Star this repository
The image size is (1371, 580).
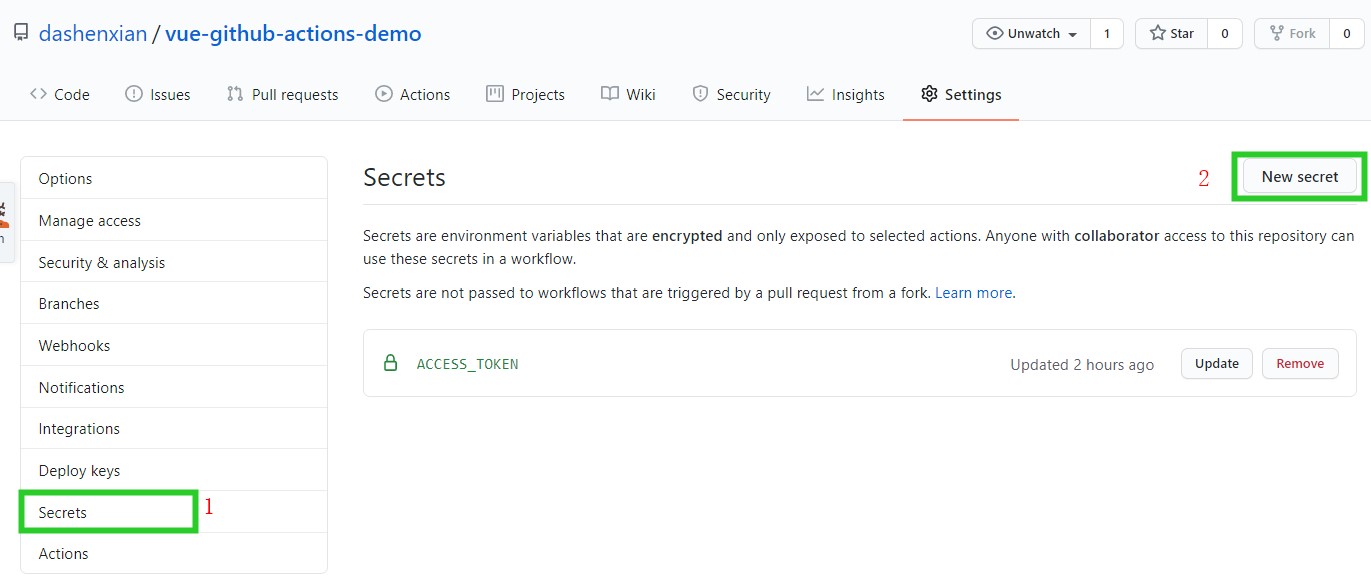(x=1171, y=33)
